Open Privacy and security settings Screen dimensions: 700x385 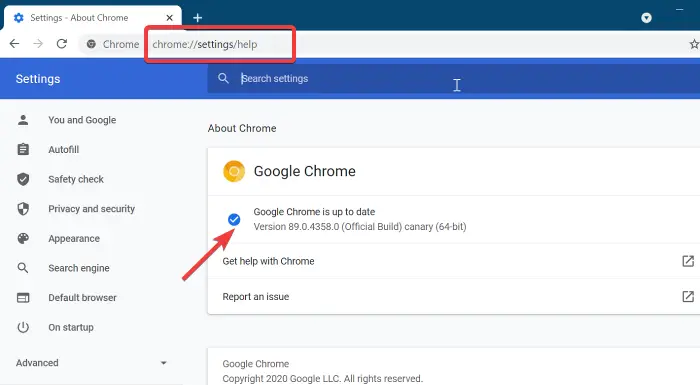(x=92, y=209)
